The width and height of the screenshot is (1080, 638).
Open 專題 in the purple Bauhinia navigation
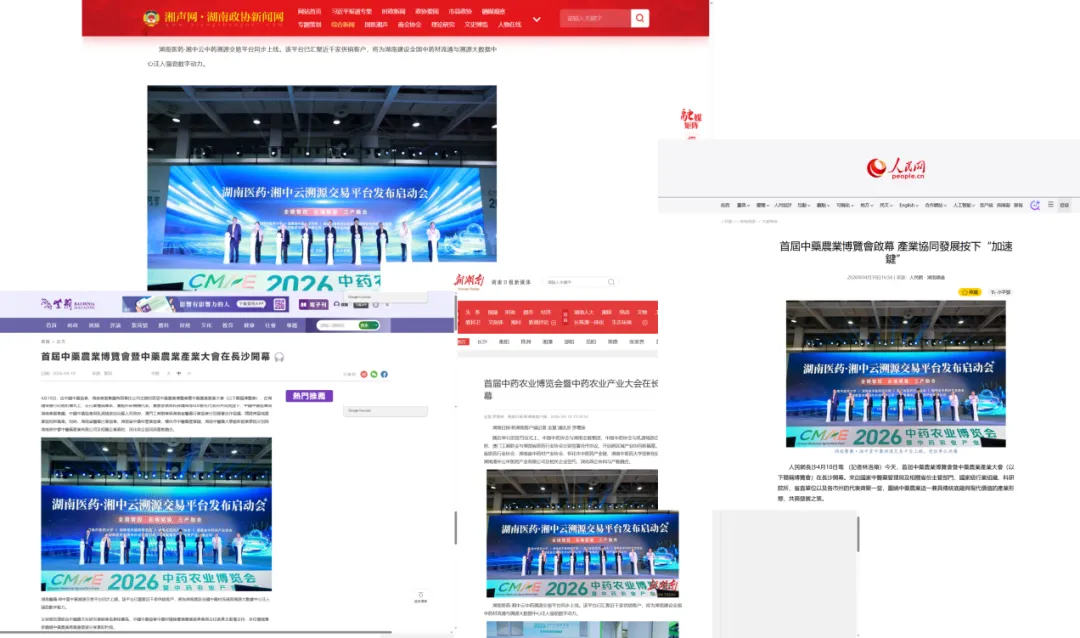click(292, 325)
